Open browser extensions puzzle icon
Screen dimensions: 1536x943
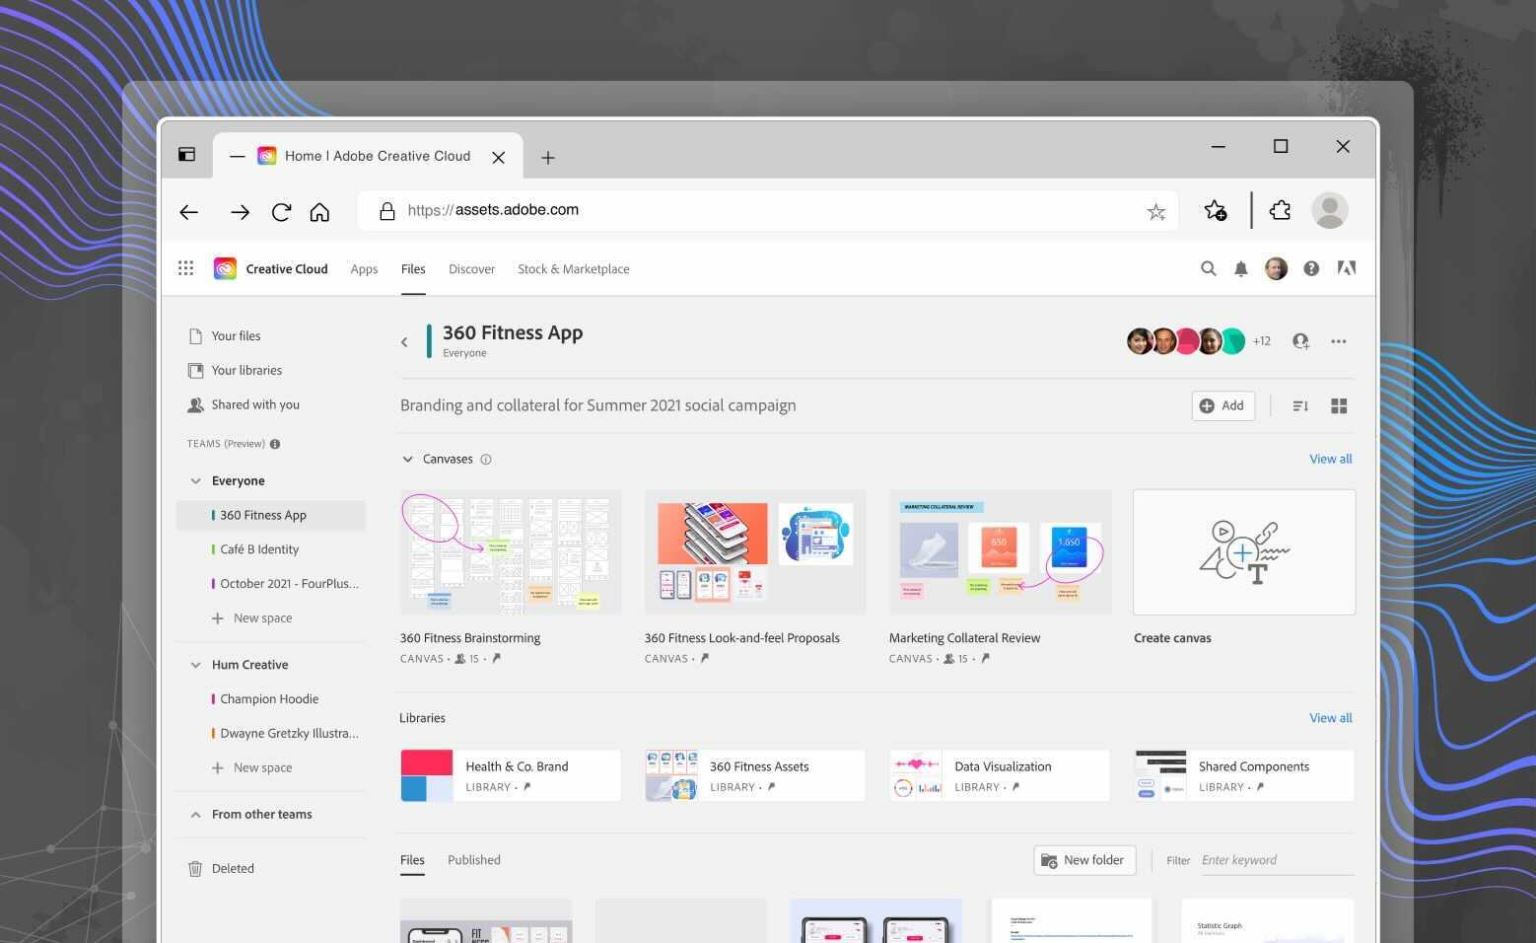point(1280,210)
